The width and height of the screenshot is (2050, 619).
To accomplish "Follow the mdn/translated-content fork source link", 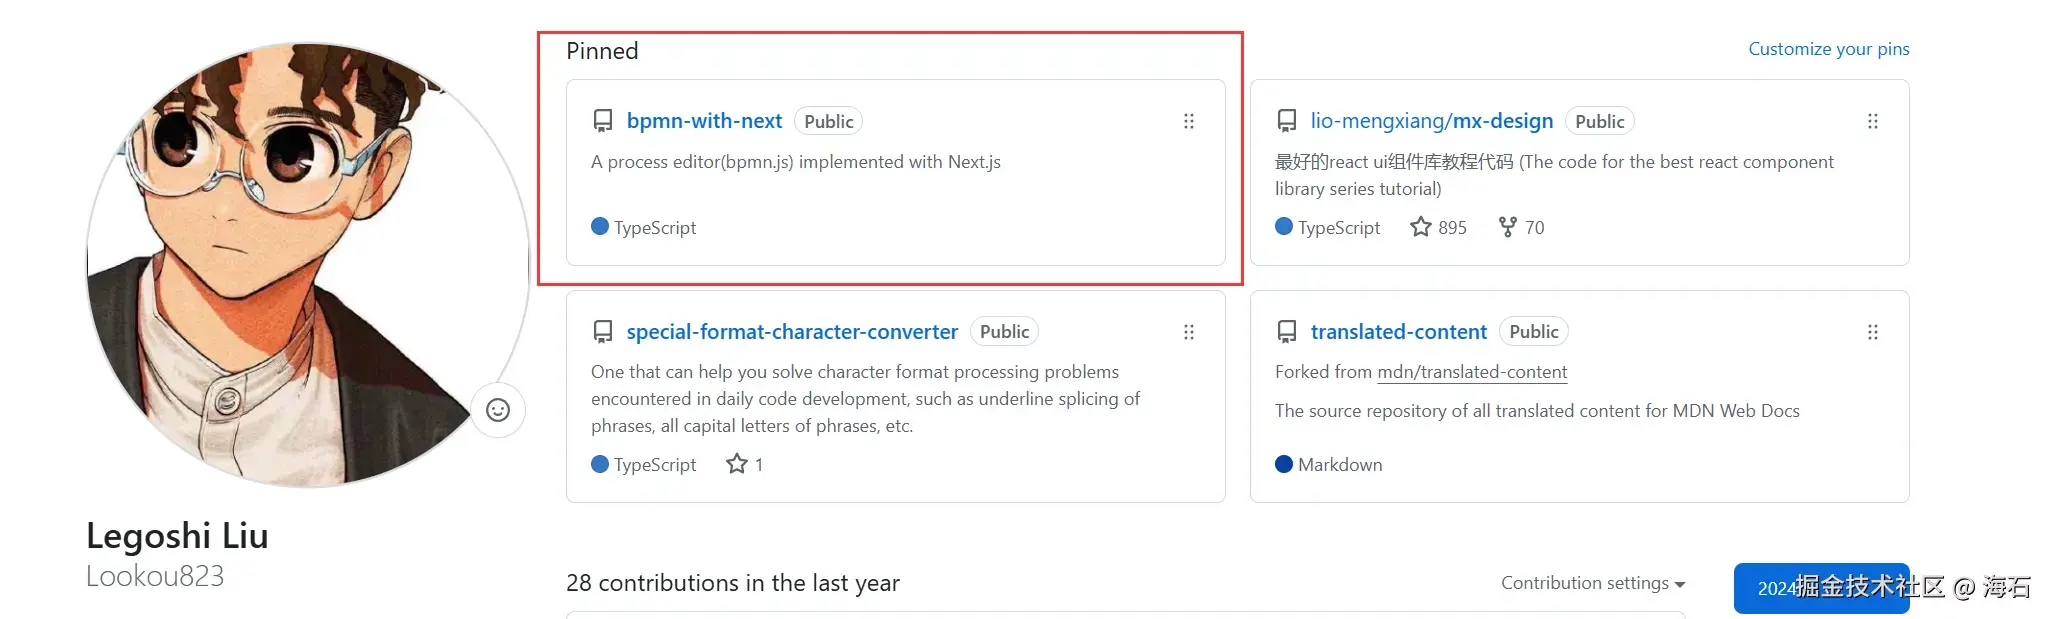I will coord(1472,372).
